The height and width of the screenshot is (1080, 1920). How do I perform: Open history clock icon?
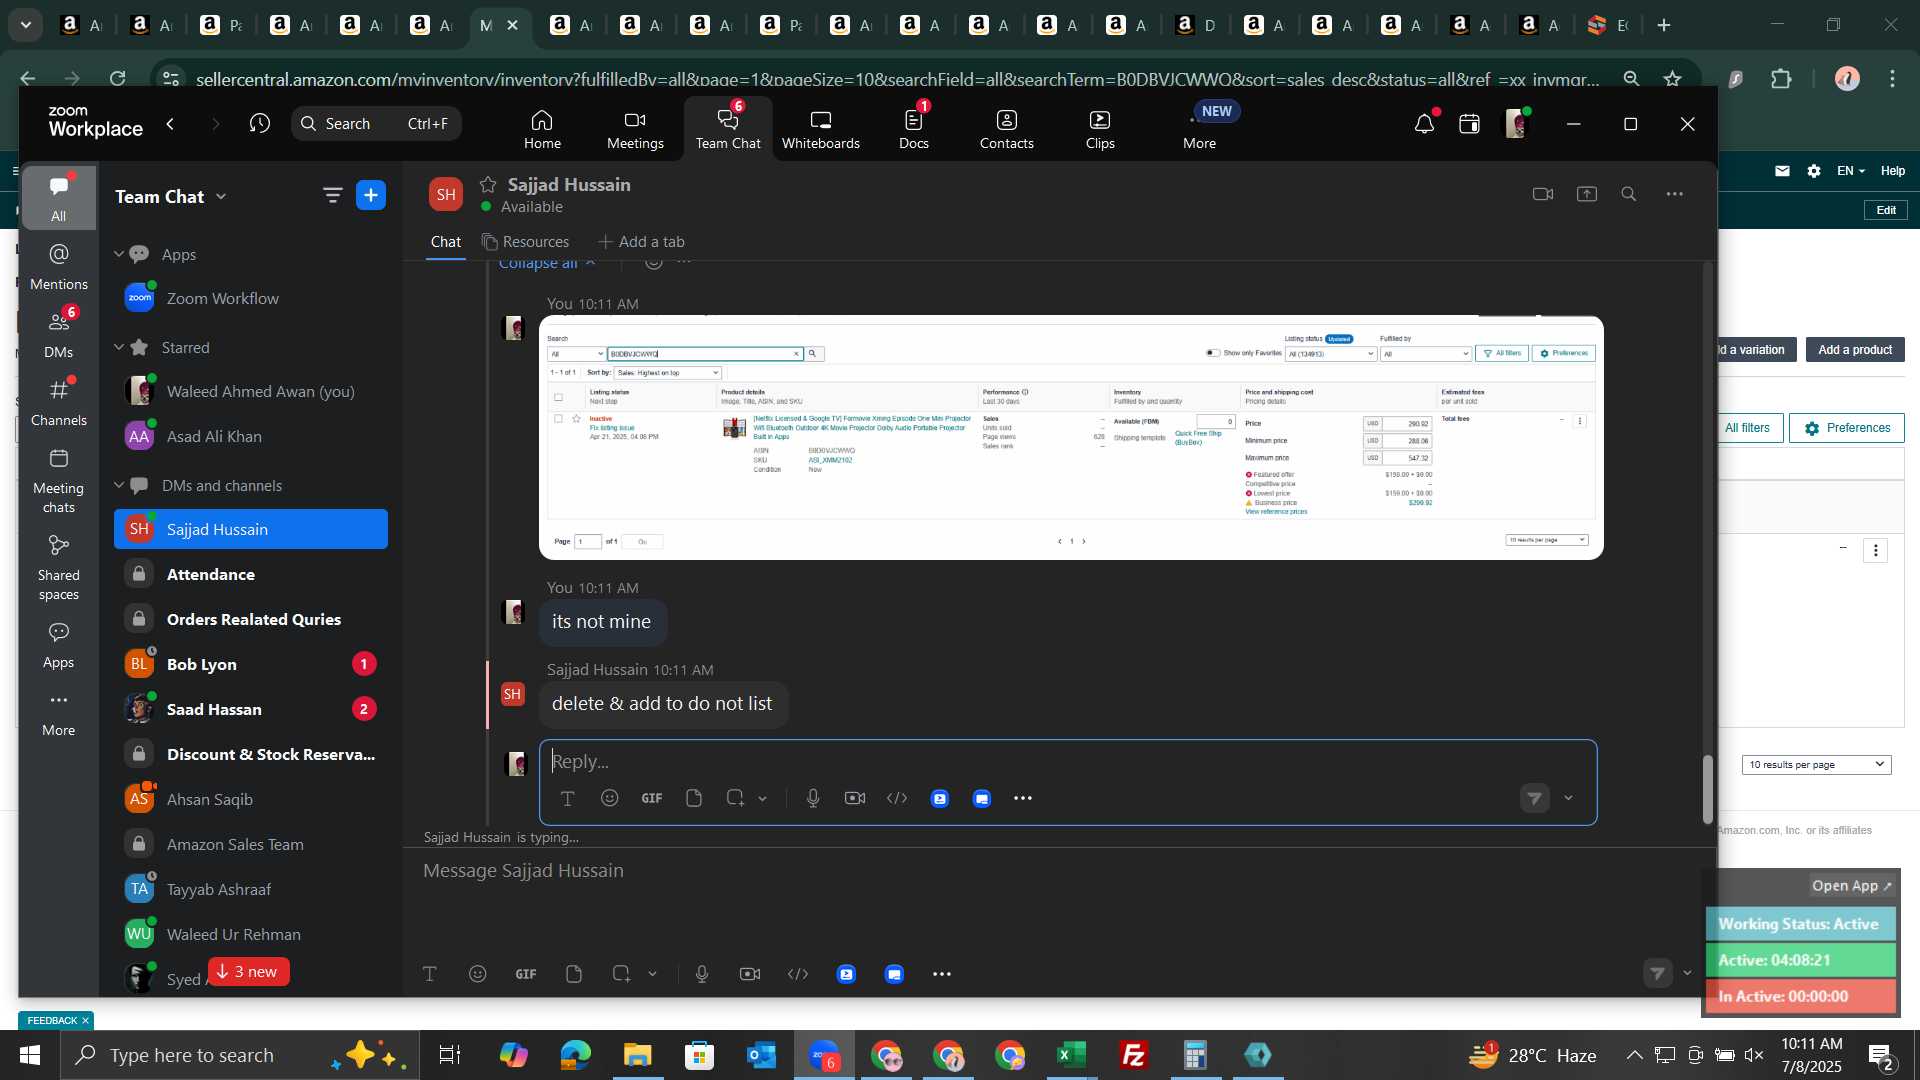coord(260,124)
